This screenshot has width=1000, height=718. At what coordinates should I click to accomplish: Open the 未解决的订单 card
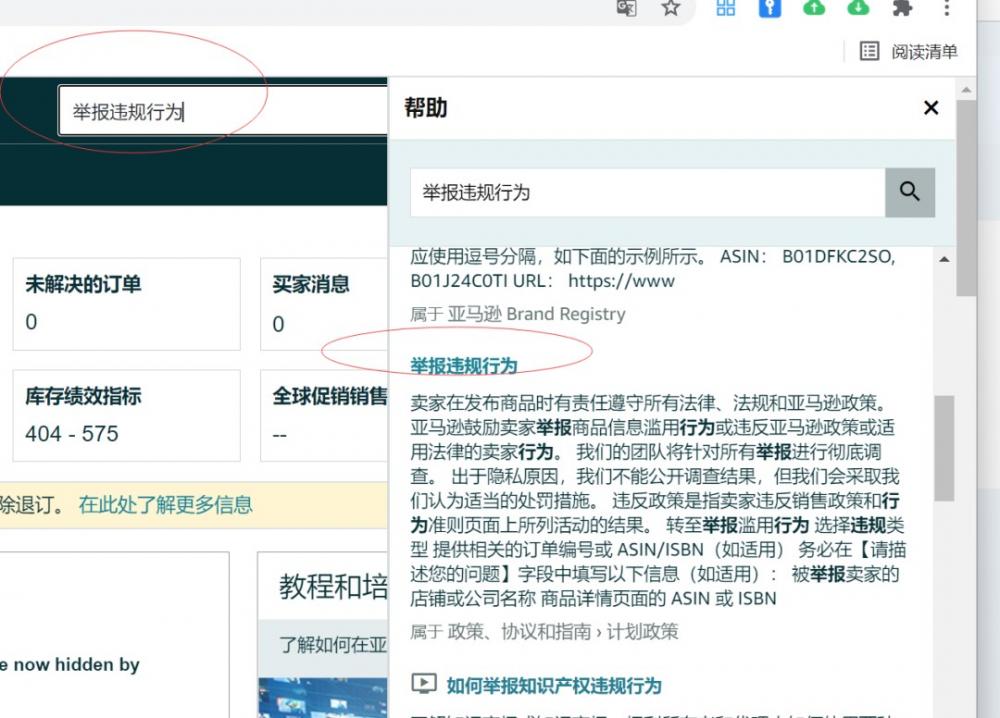point(126,304)
